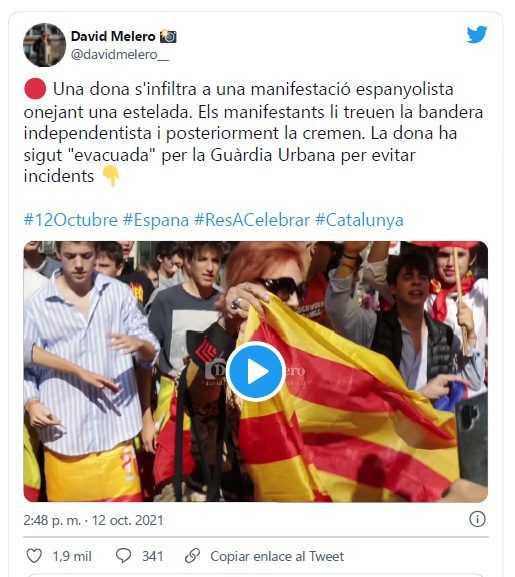Click the chain link copy icon
This screenshot has width=515, height=577.
[192, 556]
